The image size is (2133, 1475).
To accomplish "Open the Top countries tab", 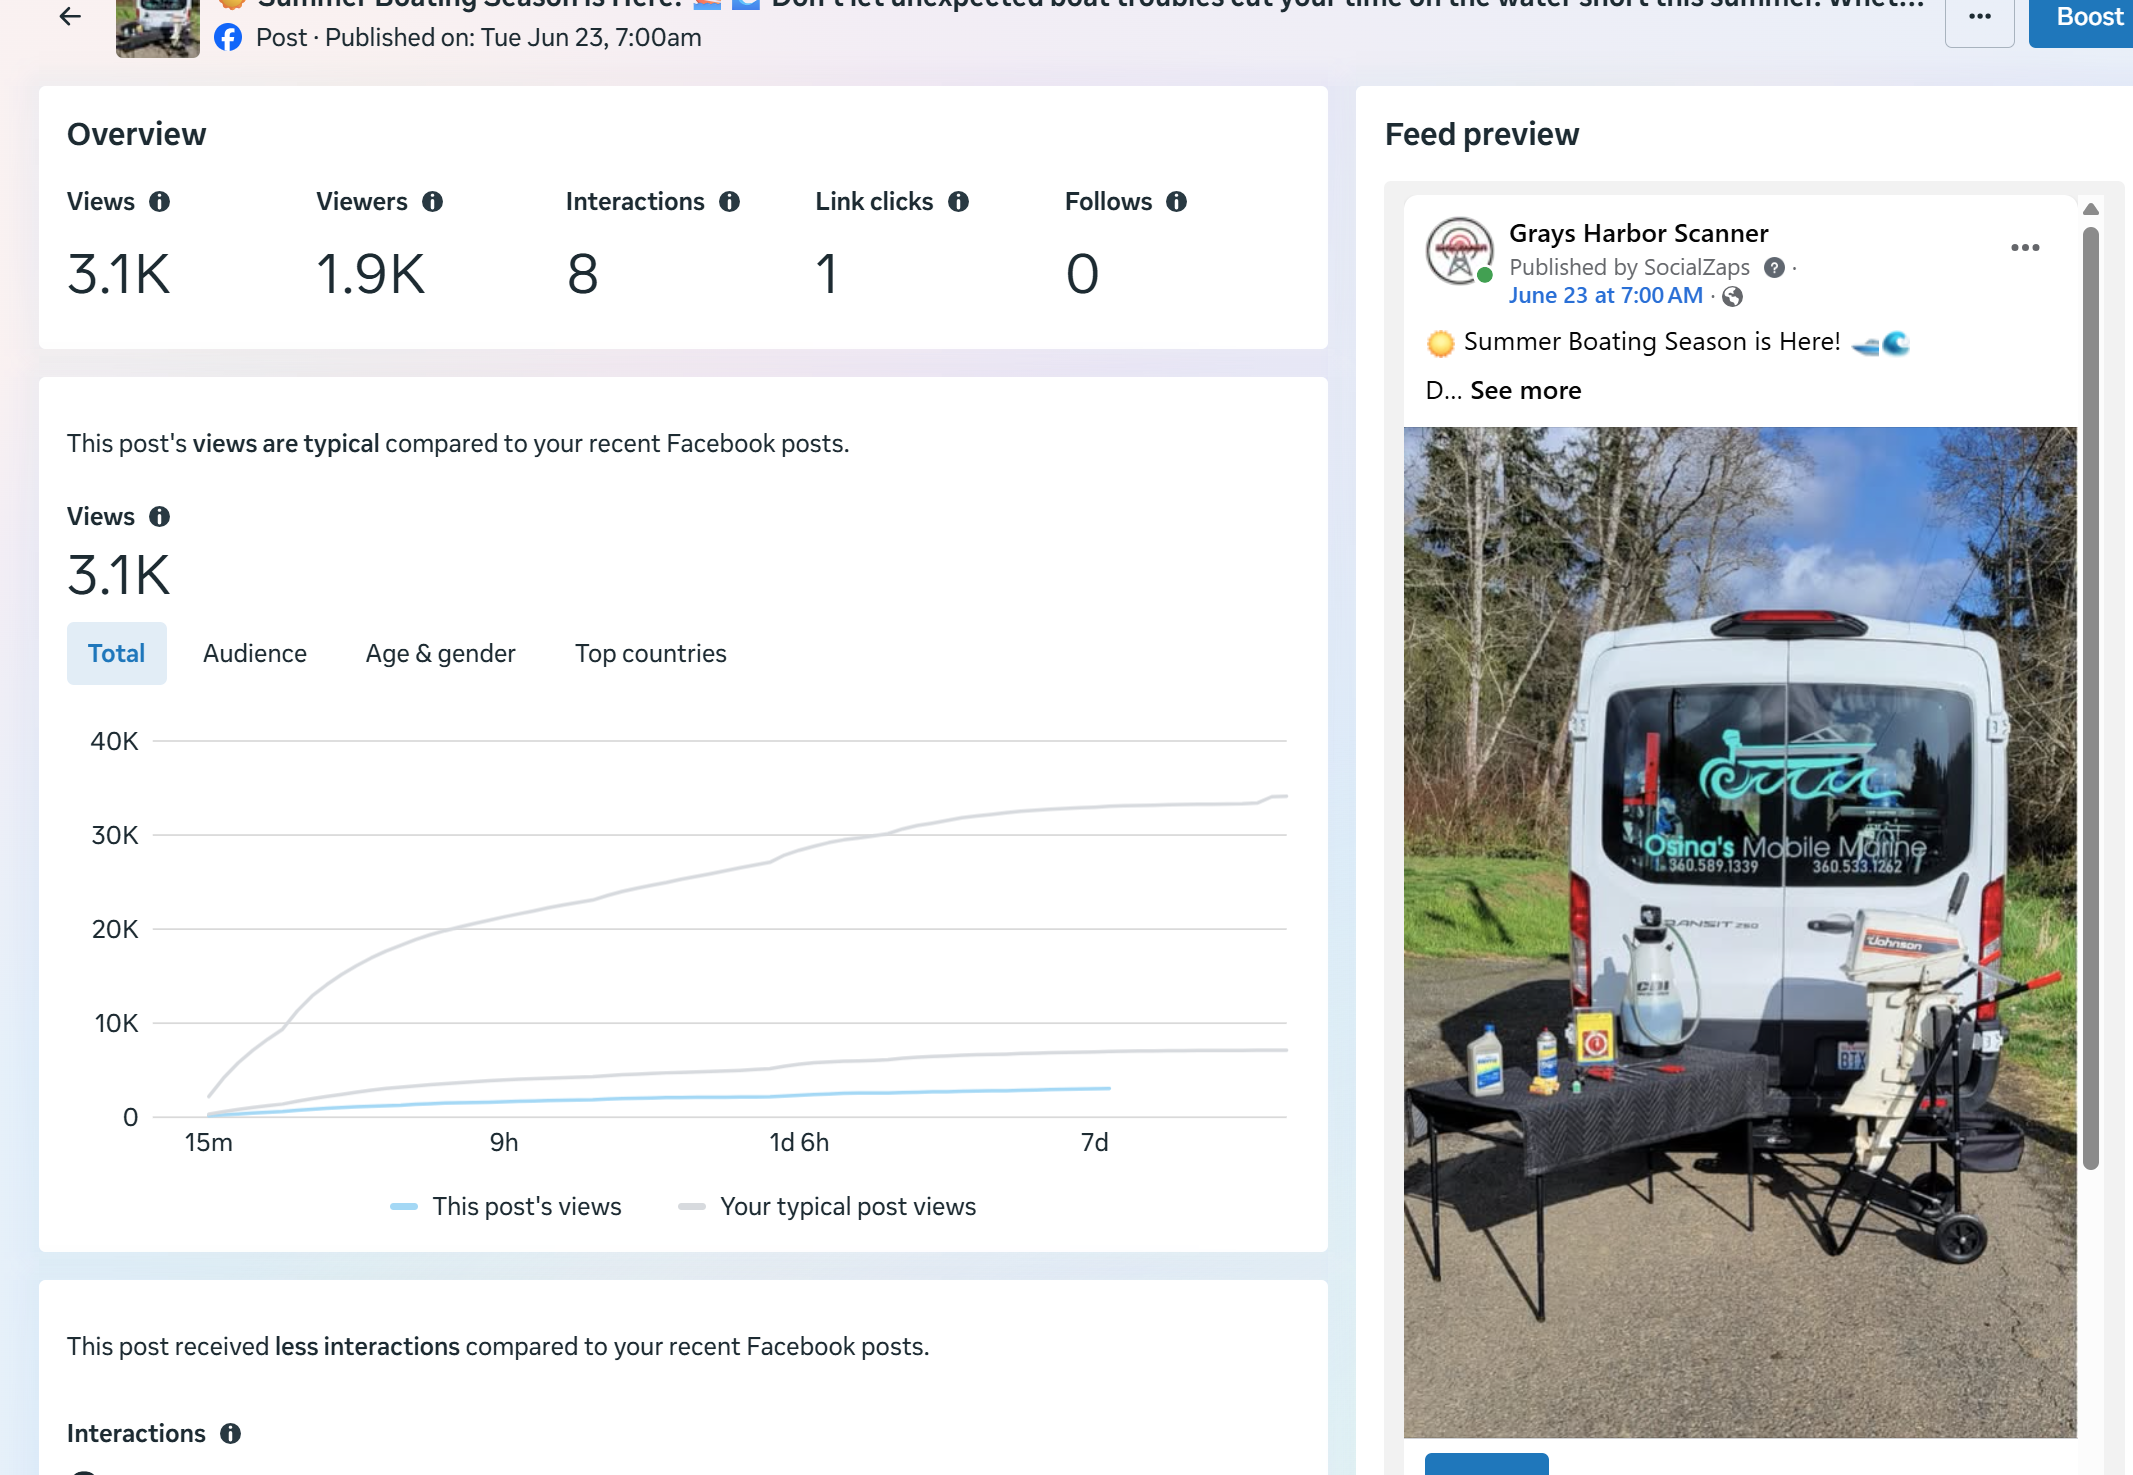I will coord(651,653).
